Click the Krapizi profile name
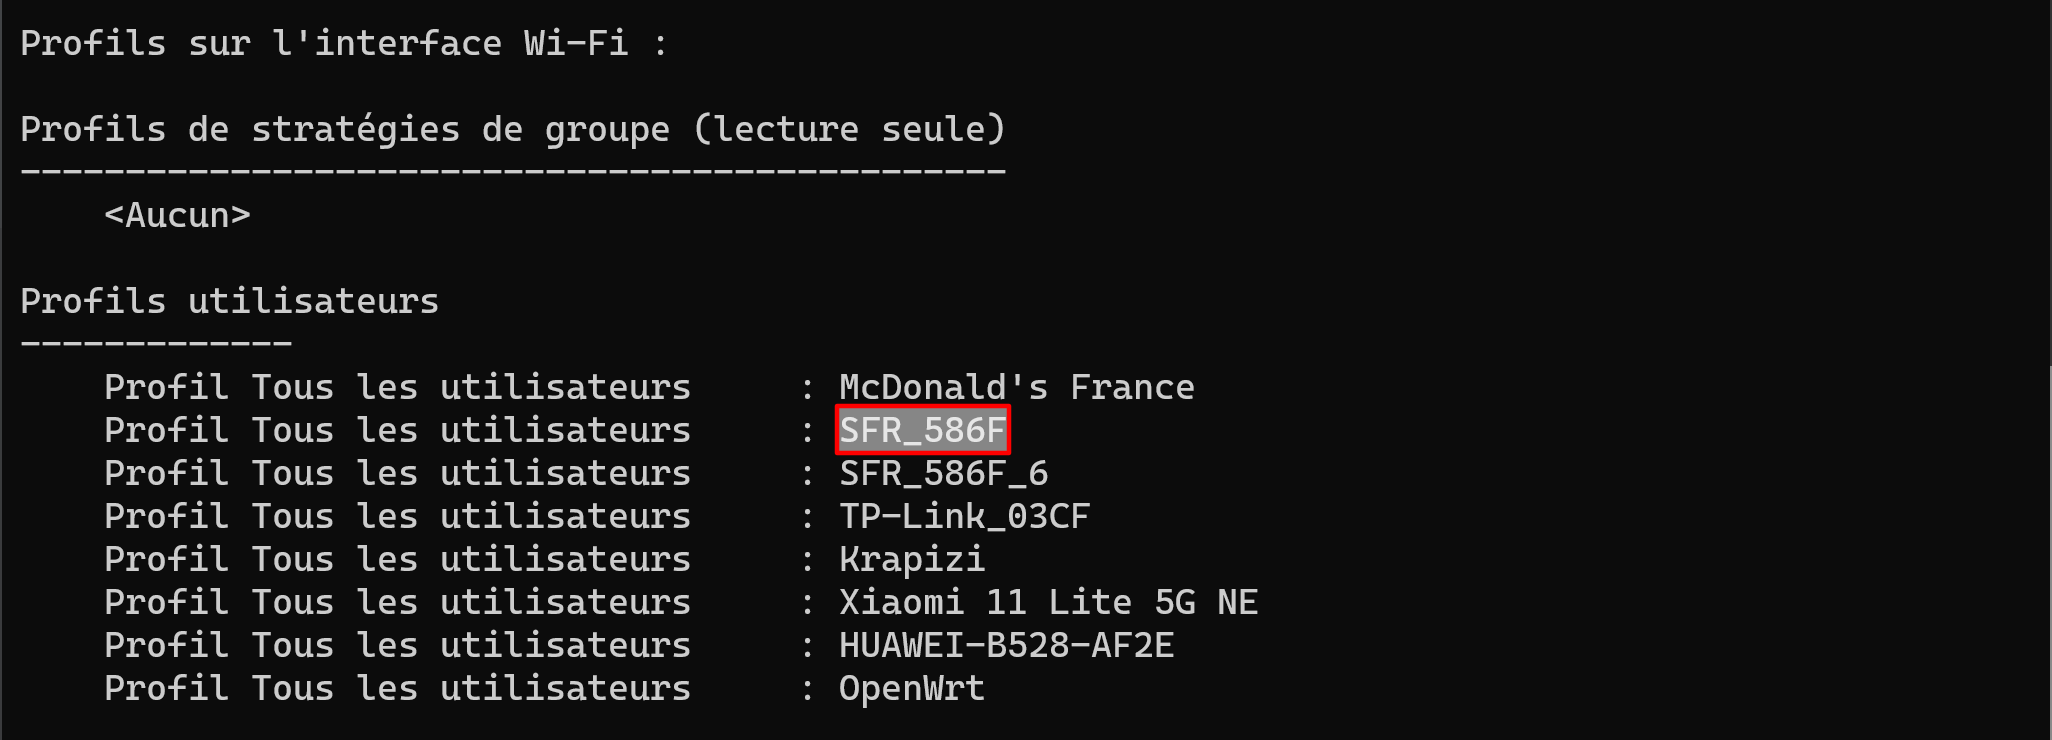The height and width of the screenshot is (740, 2052). (x=911, y=559)
